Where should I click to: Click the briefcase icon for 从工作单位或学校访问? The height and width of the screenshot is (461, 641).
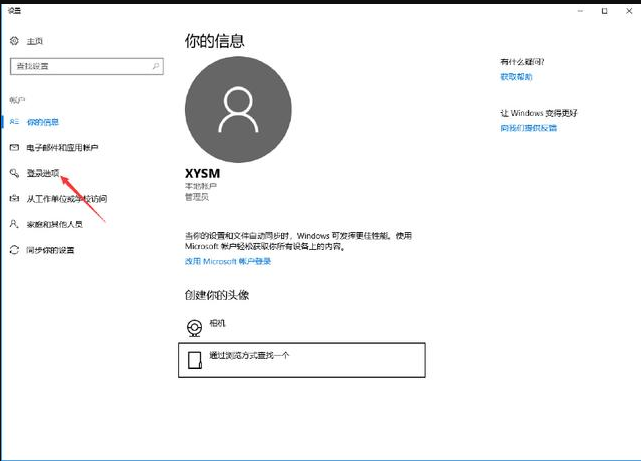(14, 198)
